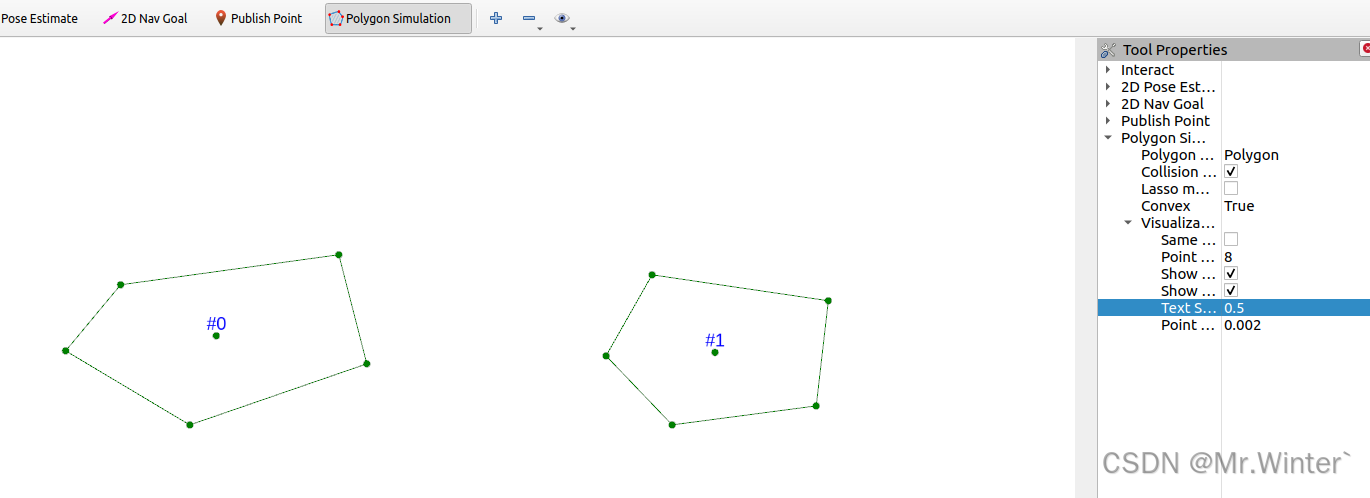Click the blue minus remove-tool icon

528,18
